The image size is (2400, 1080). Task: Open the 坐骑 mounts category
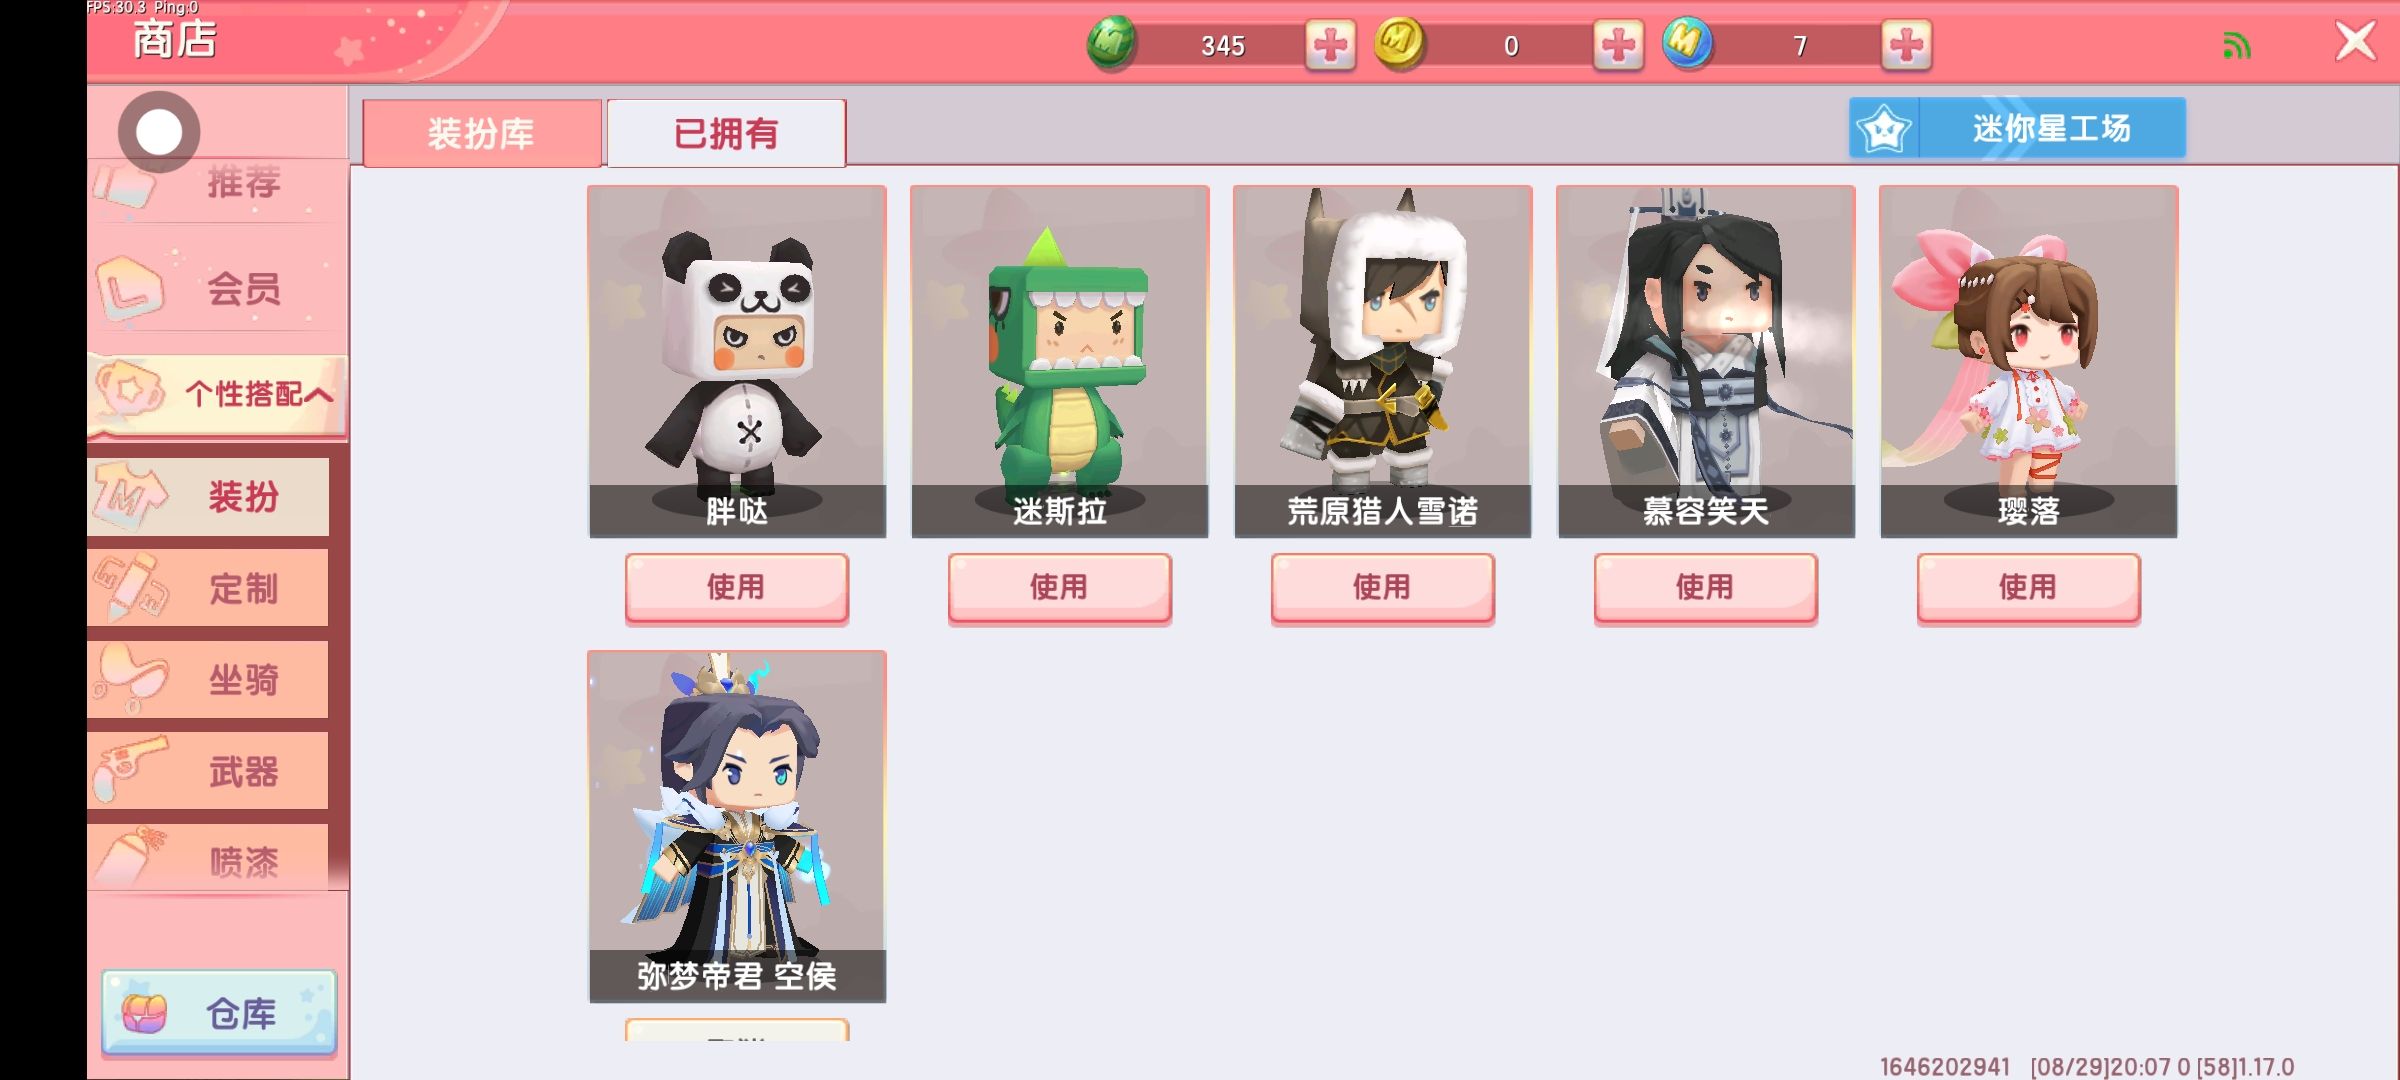208,680
